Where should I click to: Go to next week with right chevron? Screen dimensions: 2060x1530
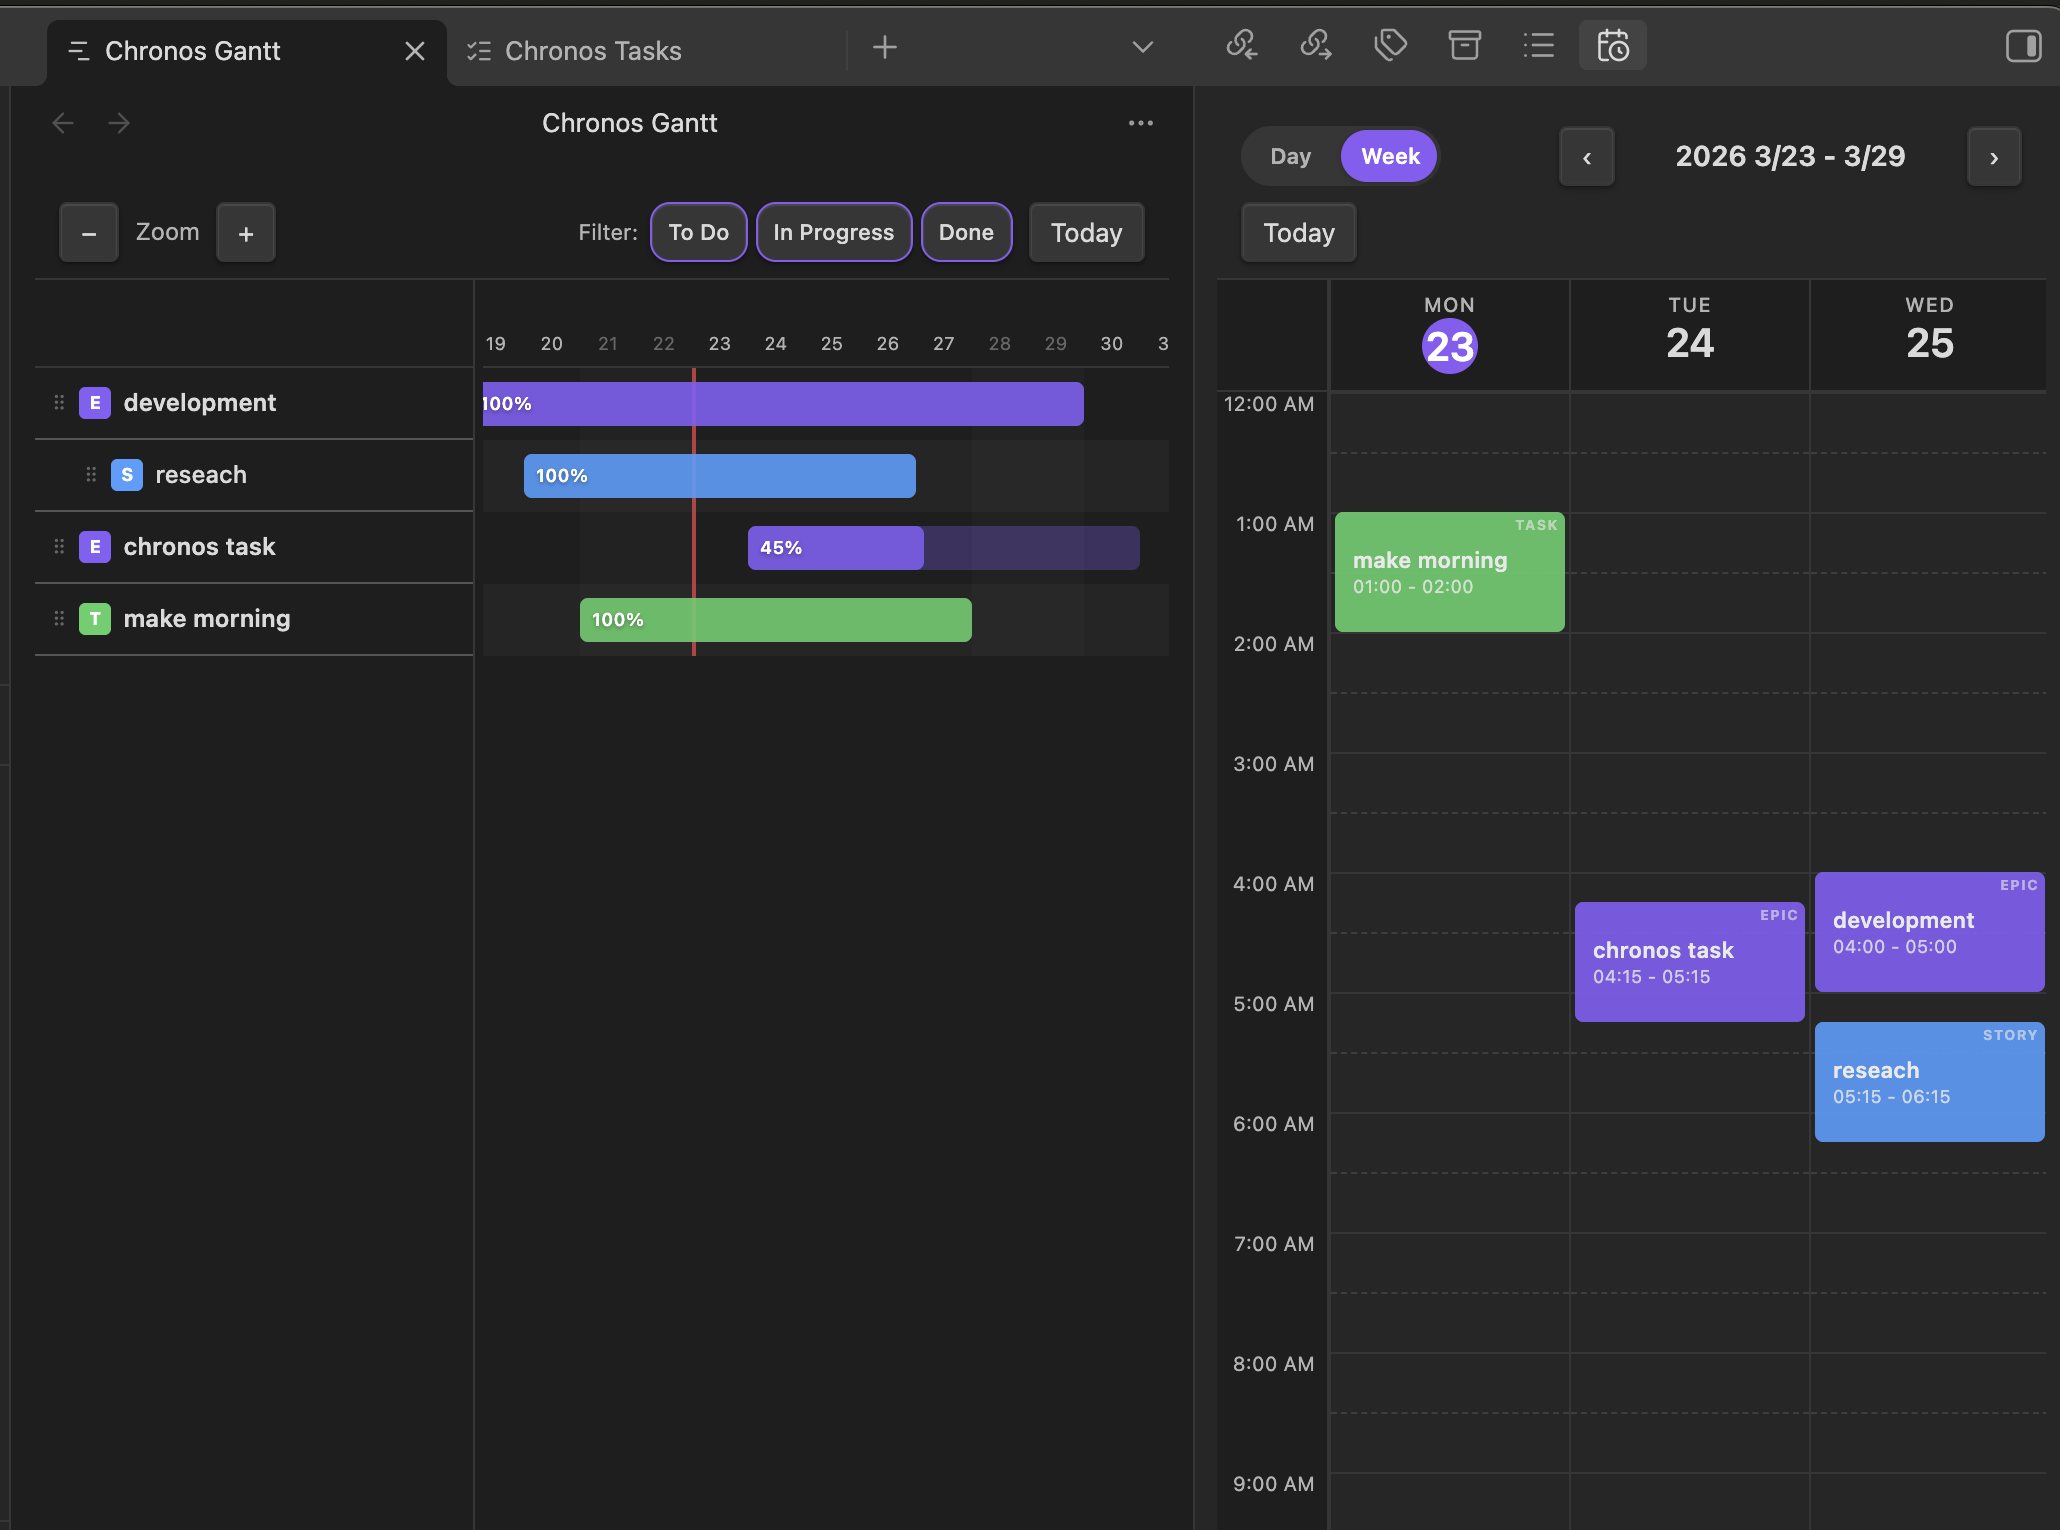pyautogui.click(x=1993, y=157)
